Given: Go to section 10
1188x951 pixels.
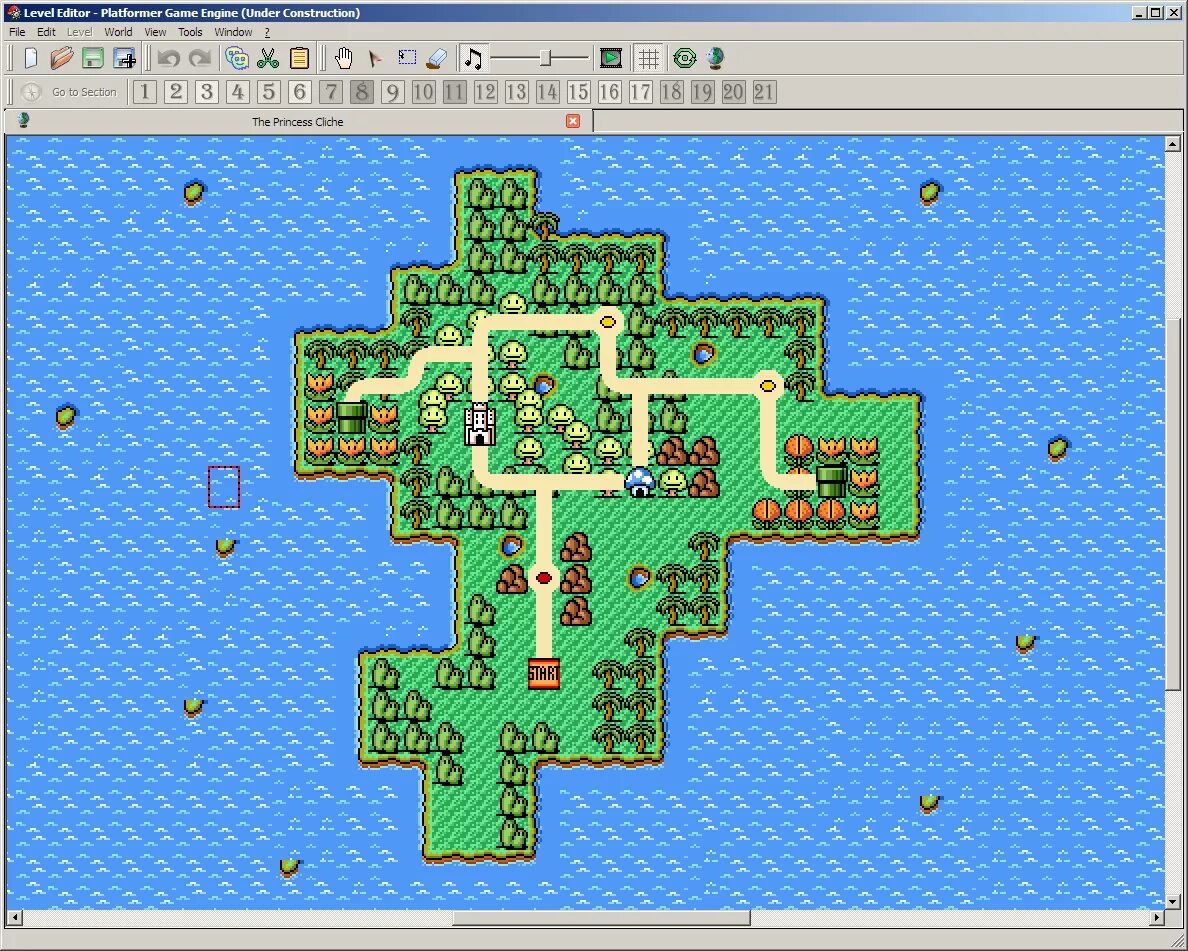Looking at the screenshot, I should tap(424, 92).
